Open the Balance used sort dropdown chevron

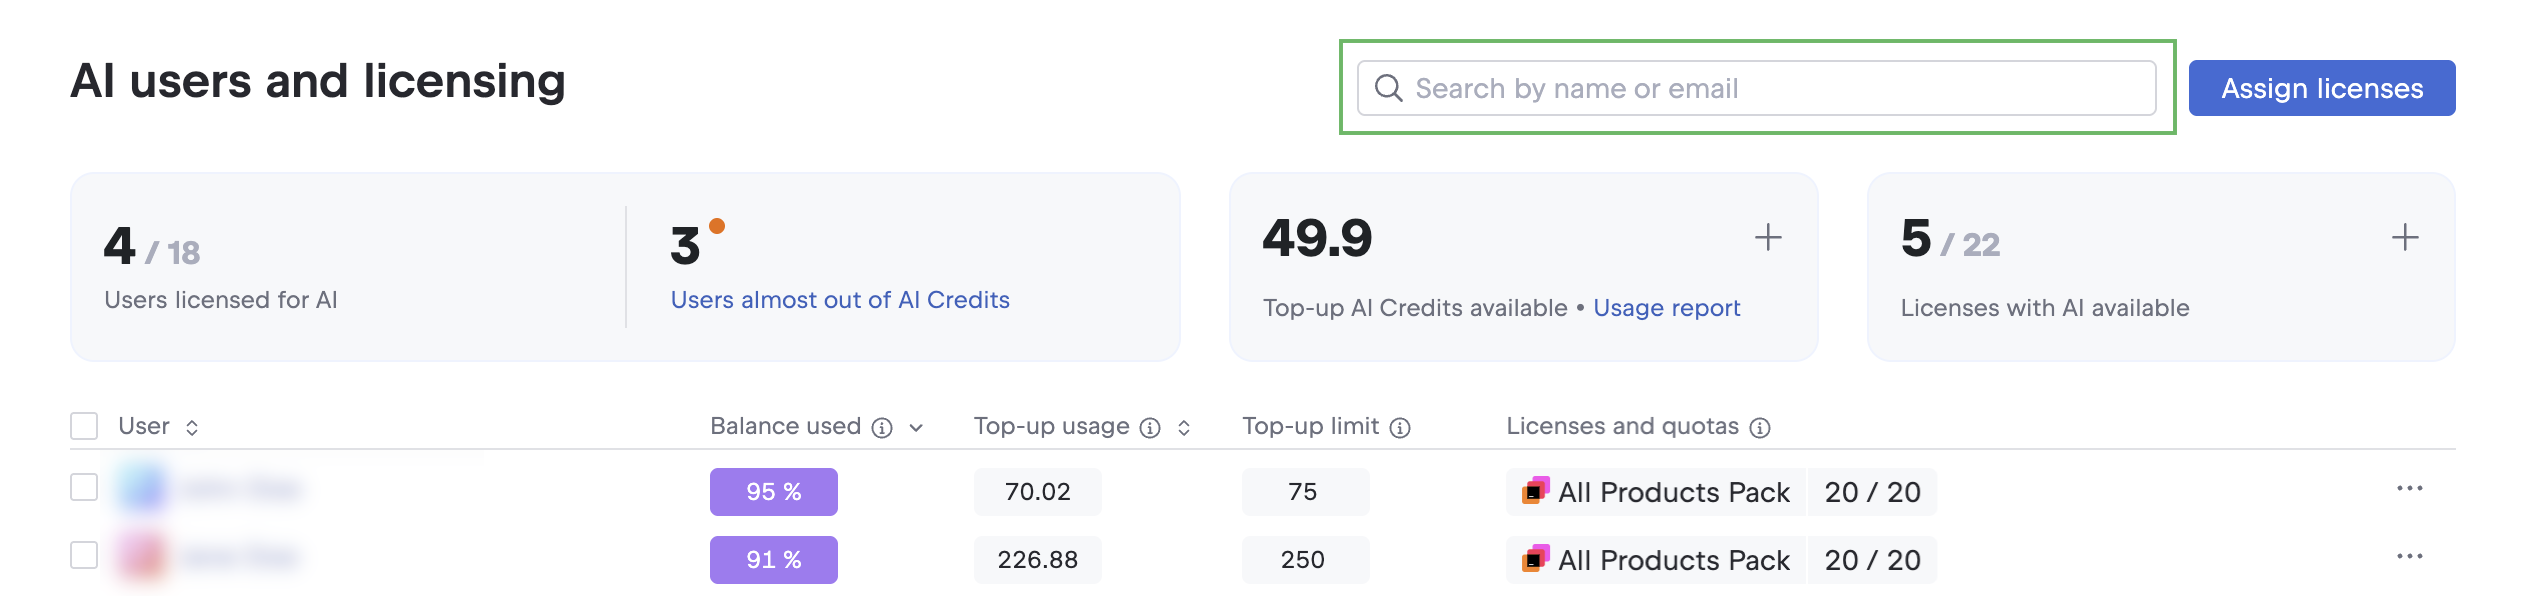pyautogui.click(x=914, y=426)
